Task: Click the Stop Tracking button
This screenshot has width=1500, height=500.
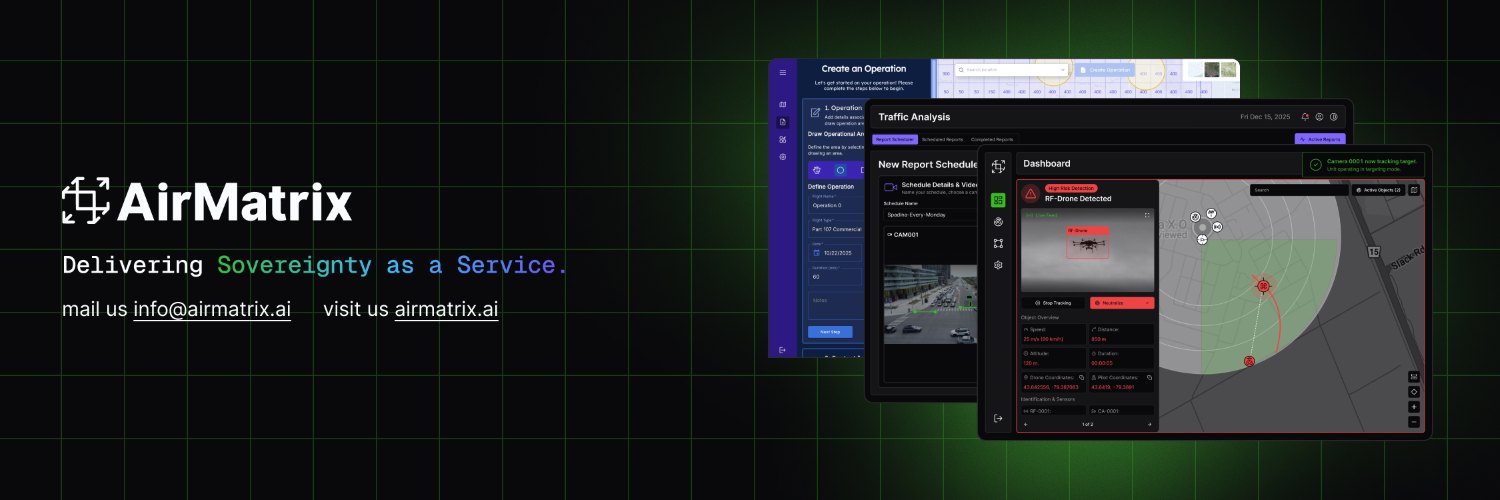Action: (1053, 303)
